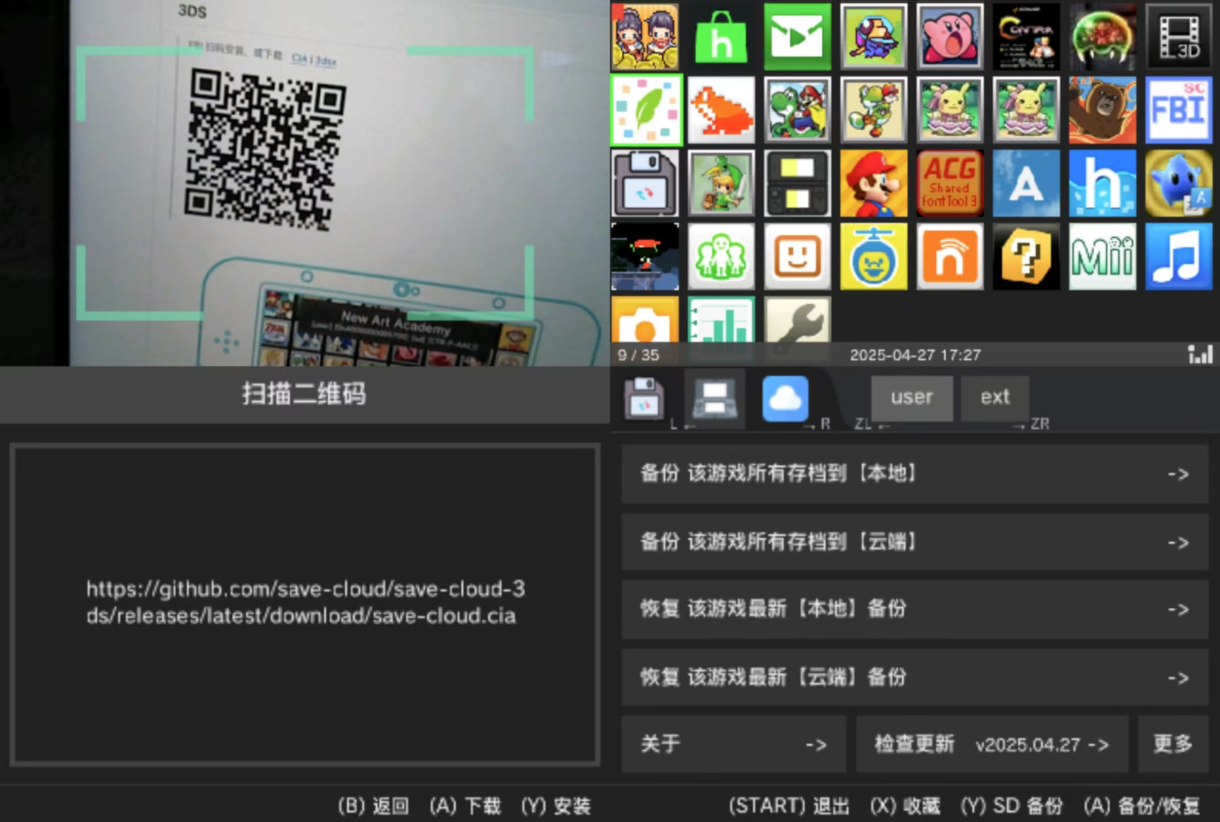
Task: Open 备份 该游戏所有存档到【云端】
Action: pyautogui.click(x=915, y=542)
